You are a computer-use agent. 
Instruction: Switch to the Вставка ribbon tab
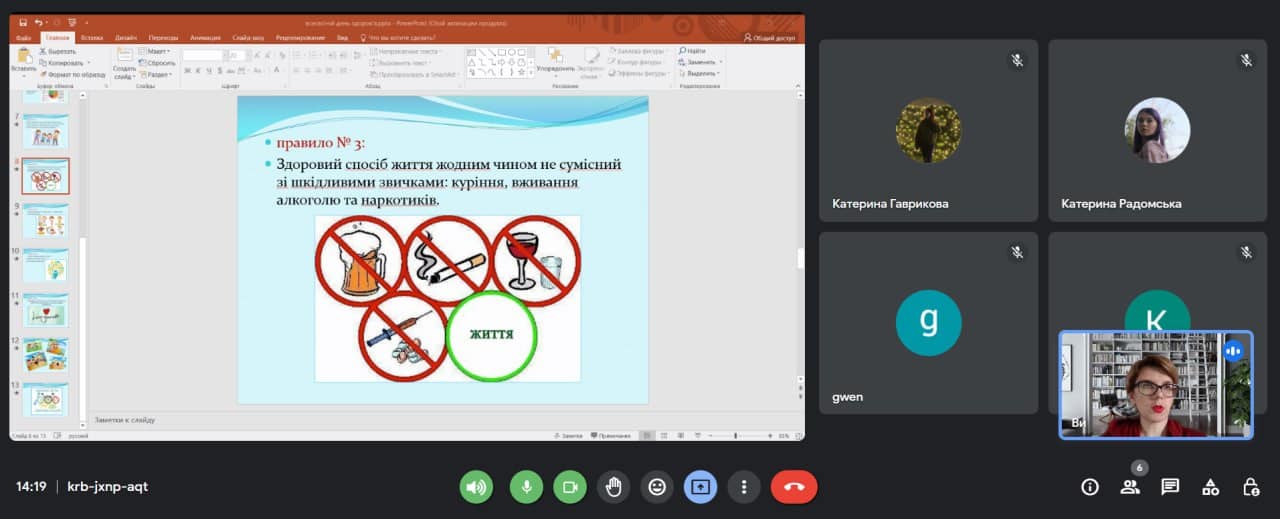click(92, 37)
